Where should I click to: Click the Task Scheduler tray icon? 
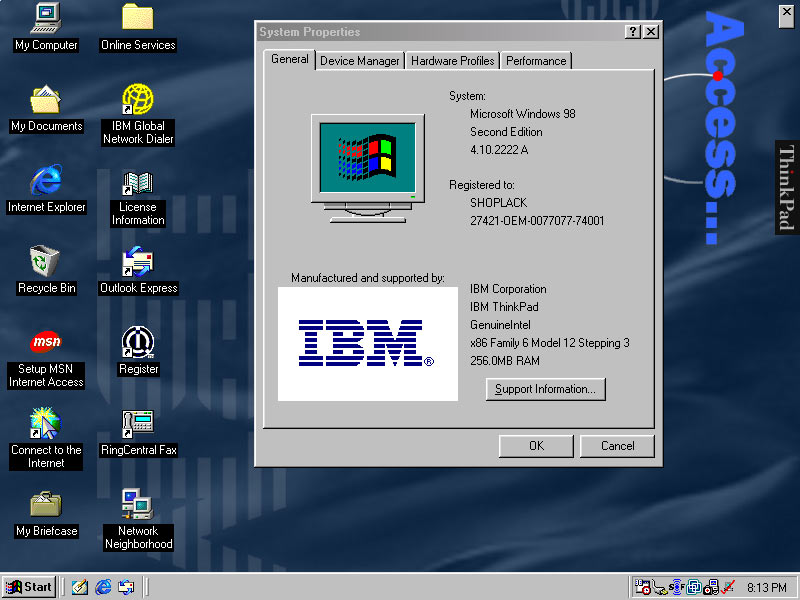point(642,587)
